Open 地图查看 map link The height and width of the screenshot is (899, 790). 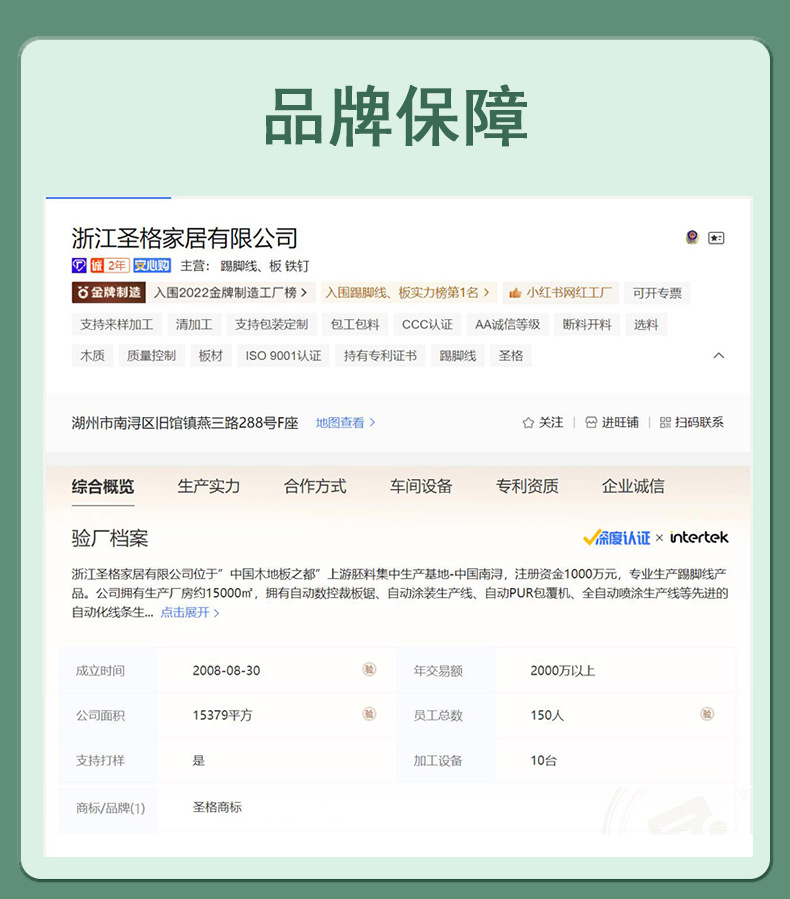345,423
